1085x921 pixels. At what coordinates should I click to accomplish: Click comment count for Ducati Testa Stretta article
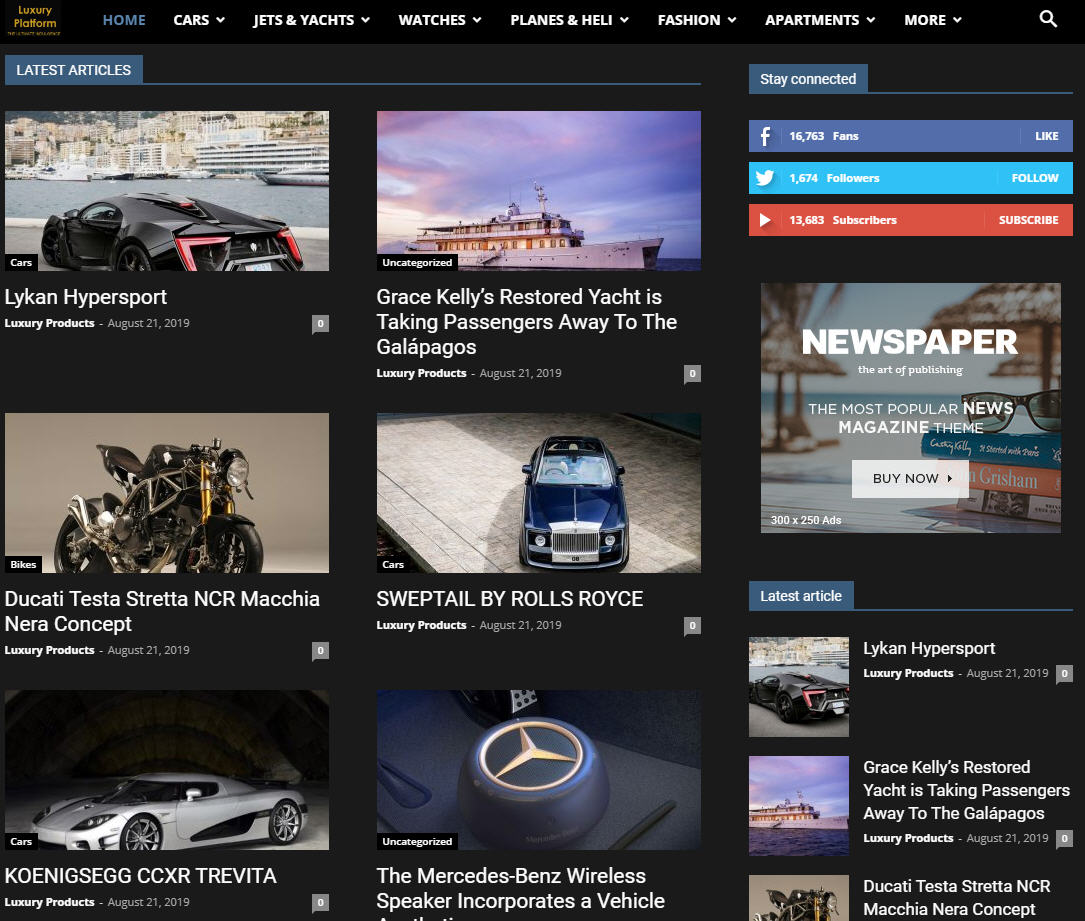coord(320,651)
